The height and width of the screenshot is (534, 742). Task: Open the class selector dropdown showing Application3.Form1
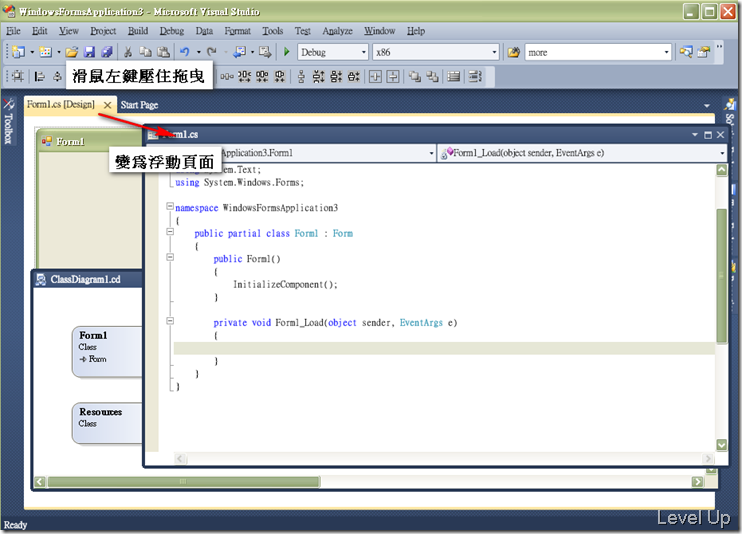click(x=431, y=153)
